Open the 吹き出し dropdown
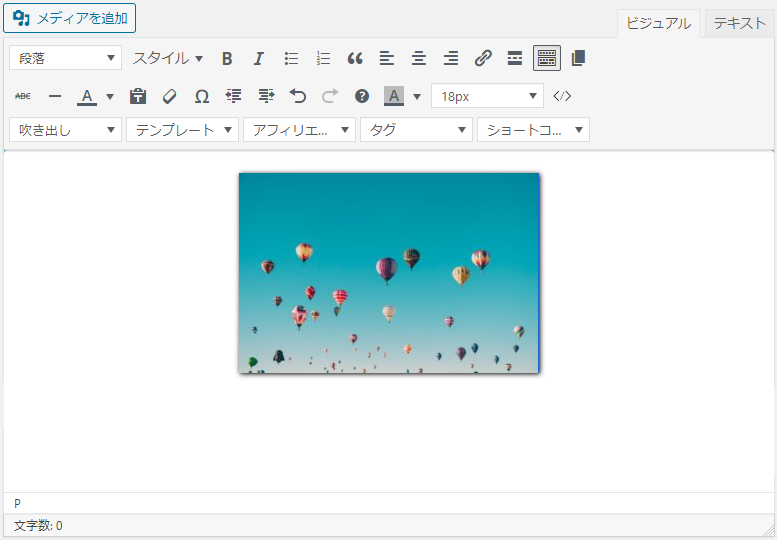This screenshot has height=540, width=777. 65,130
